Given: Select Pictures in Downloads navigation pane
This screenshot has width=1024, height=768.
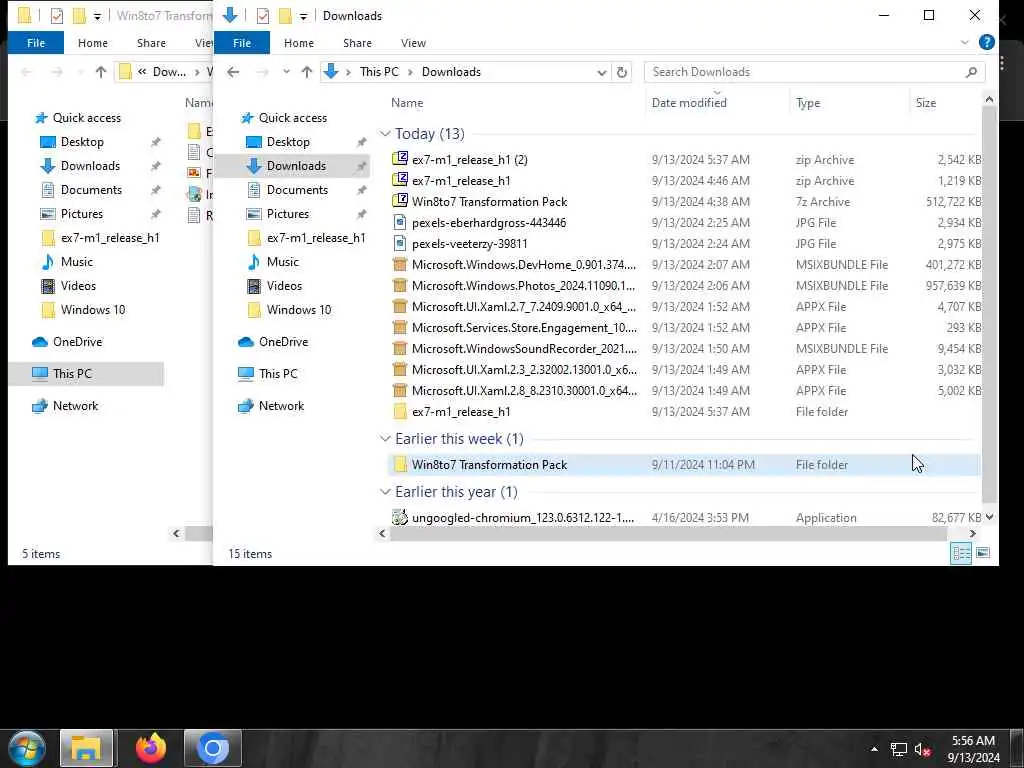Looking at the screenshot, I should 287,214.
